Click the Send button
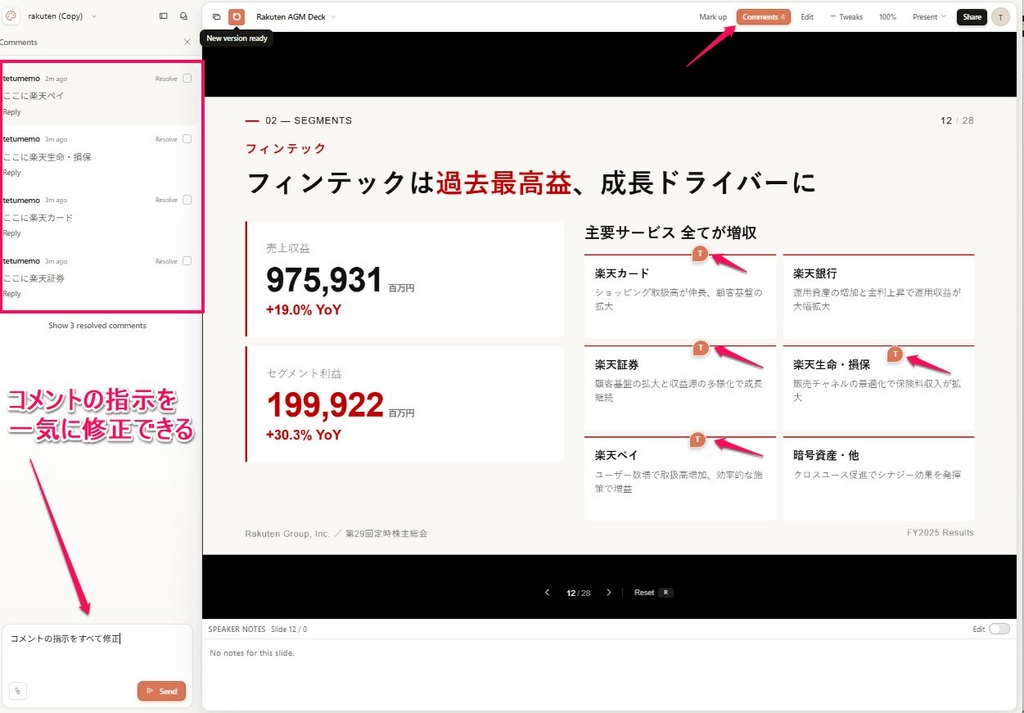1024x713 pixels. click(161, 691)
